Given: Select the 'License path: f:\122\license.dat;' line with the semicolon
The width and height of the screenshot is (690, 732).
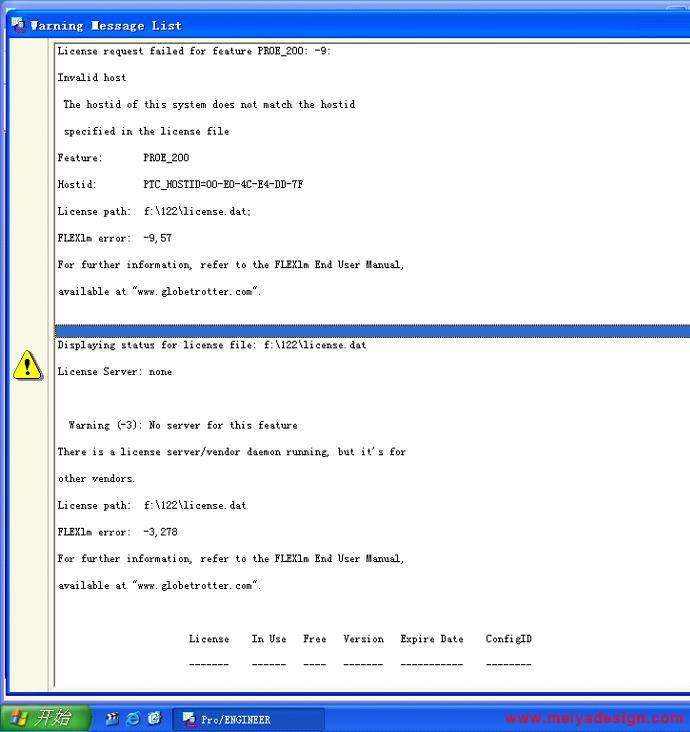Looking at the screenshot, I should [x=154, y=211].
